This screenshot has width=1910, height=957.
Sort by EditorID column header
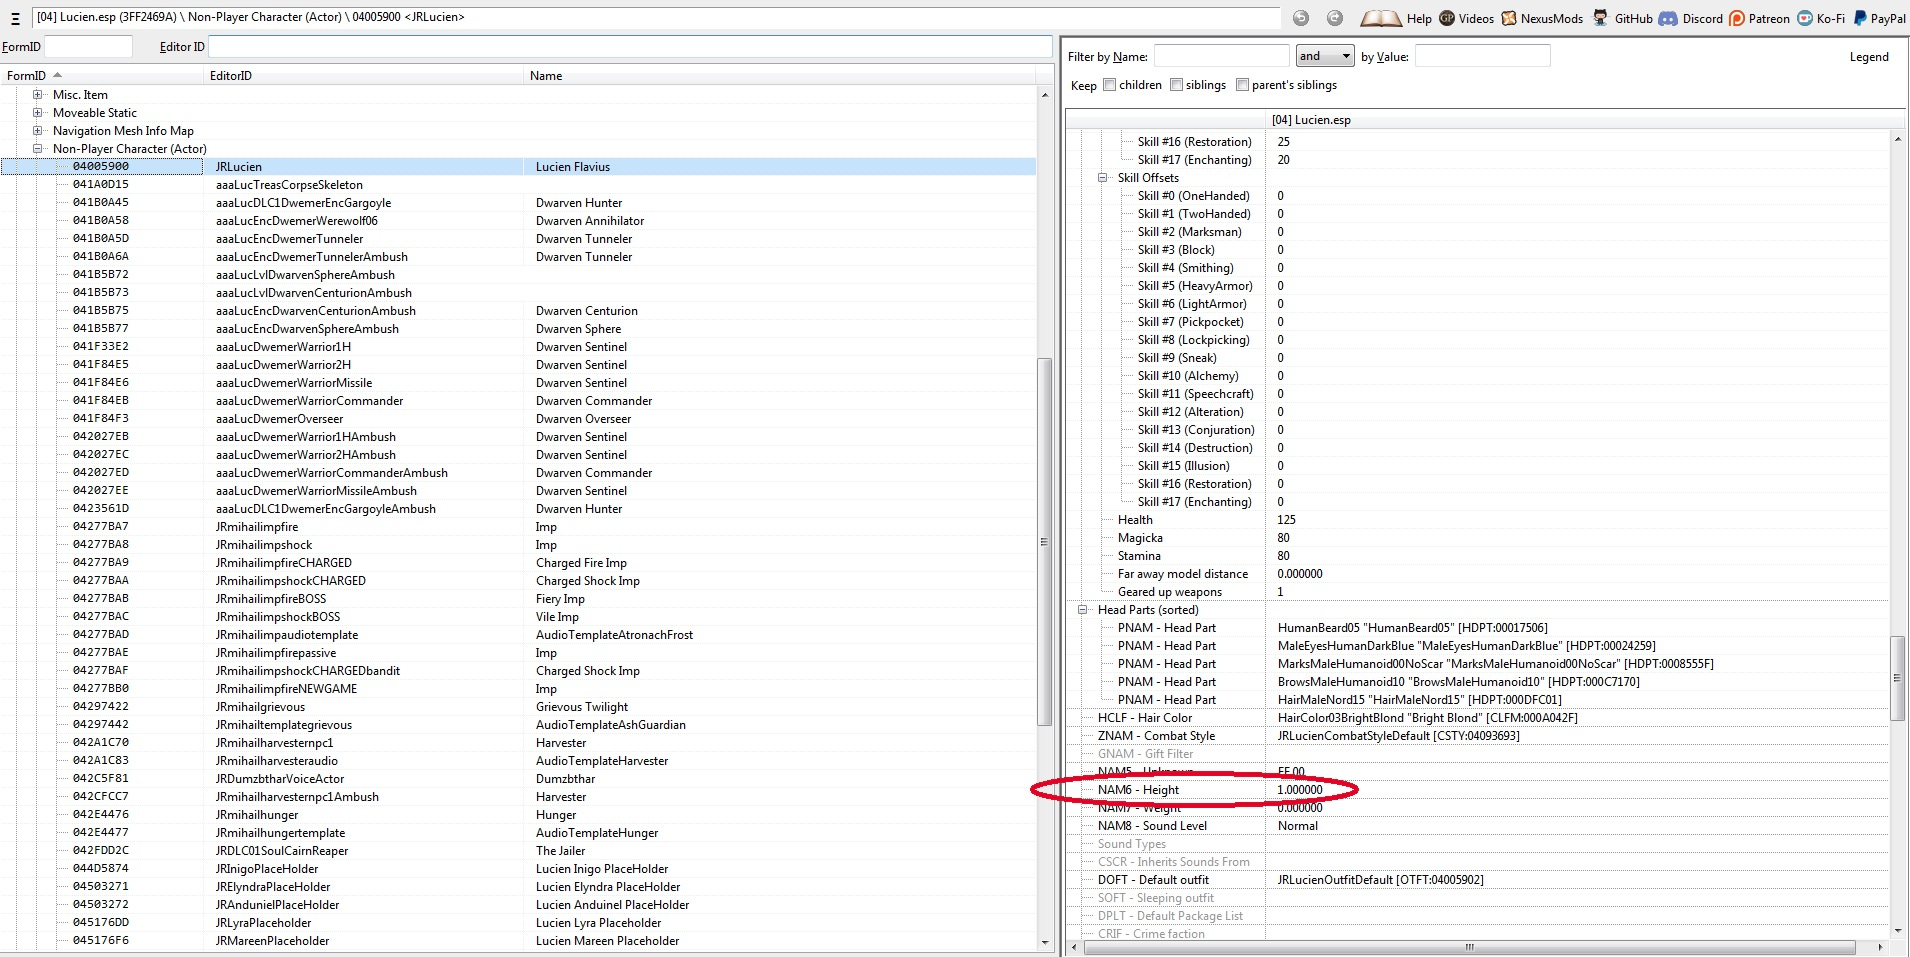[363, 75]
